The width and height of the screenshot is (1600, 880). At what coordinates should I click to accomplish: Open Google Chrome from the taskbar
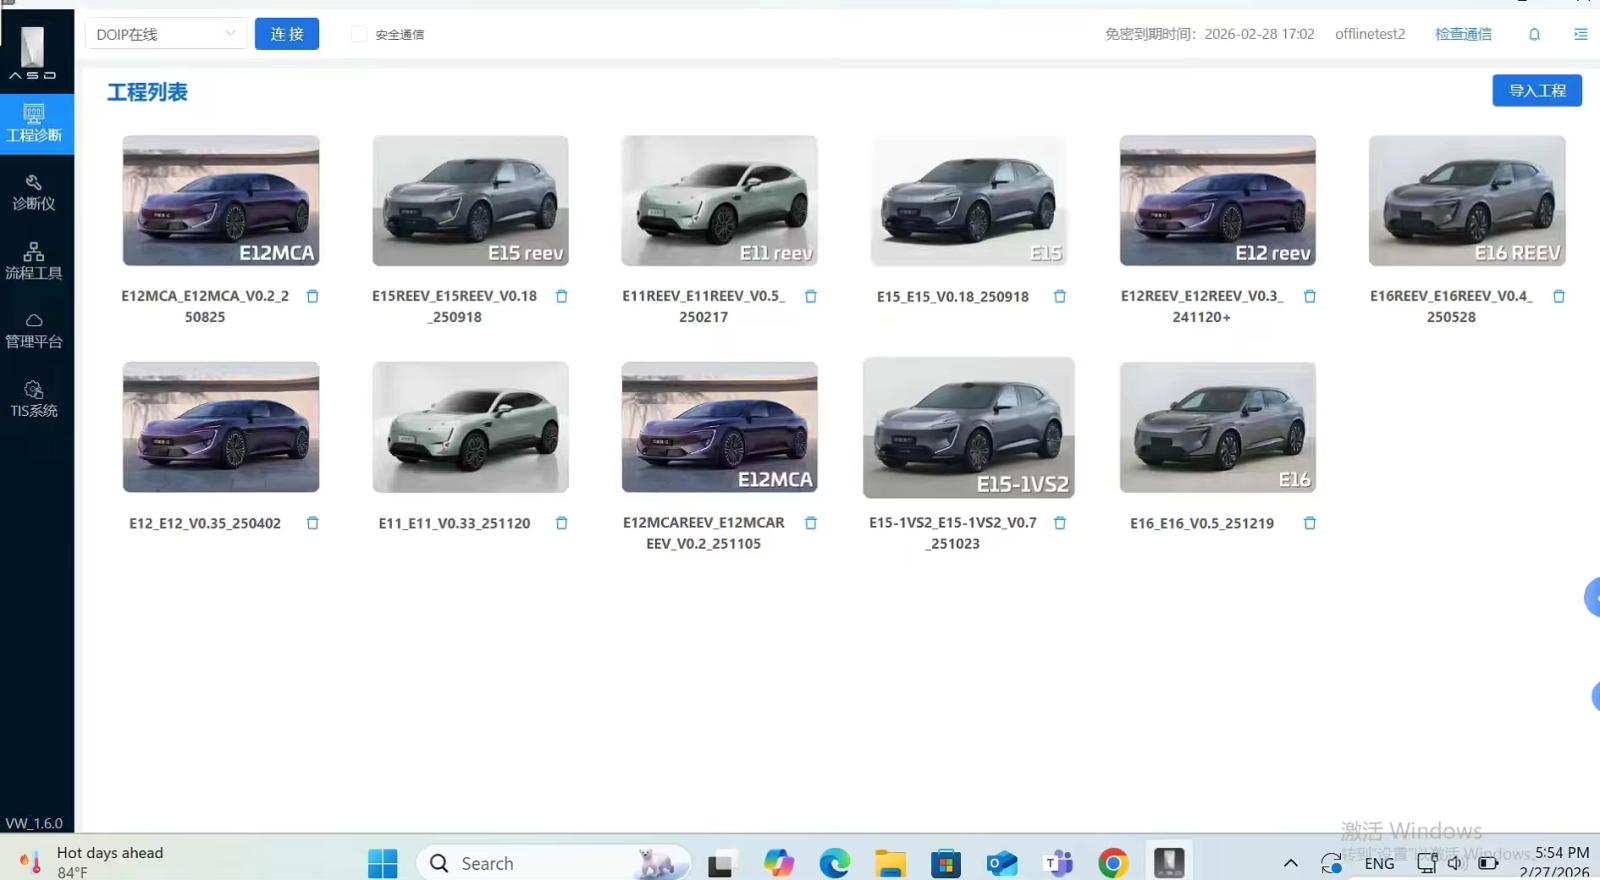1113,863
